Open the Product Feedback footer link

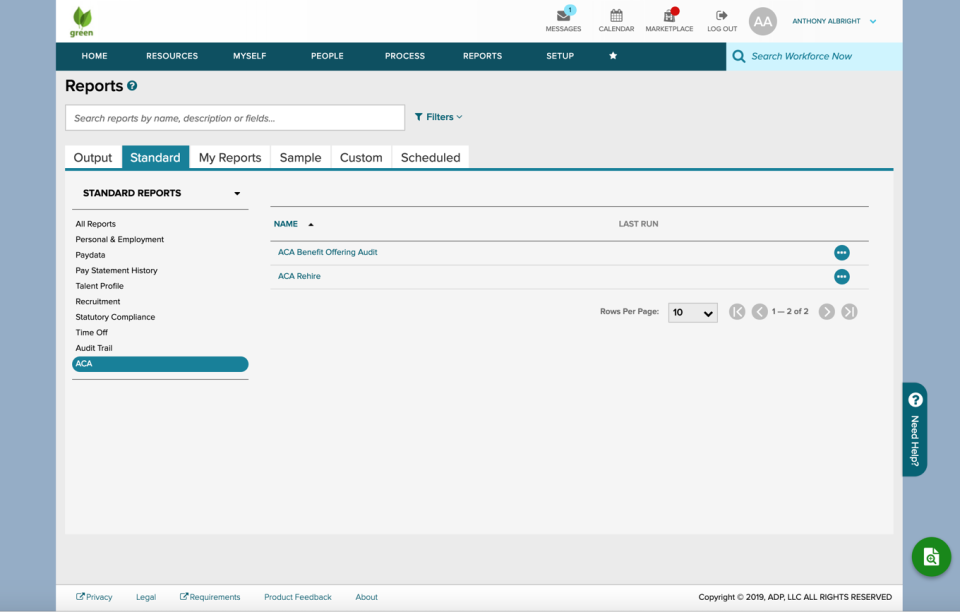point(298,597)
